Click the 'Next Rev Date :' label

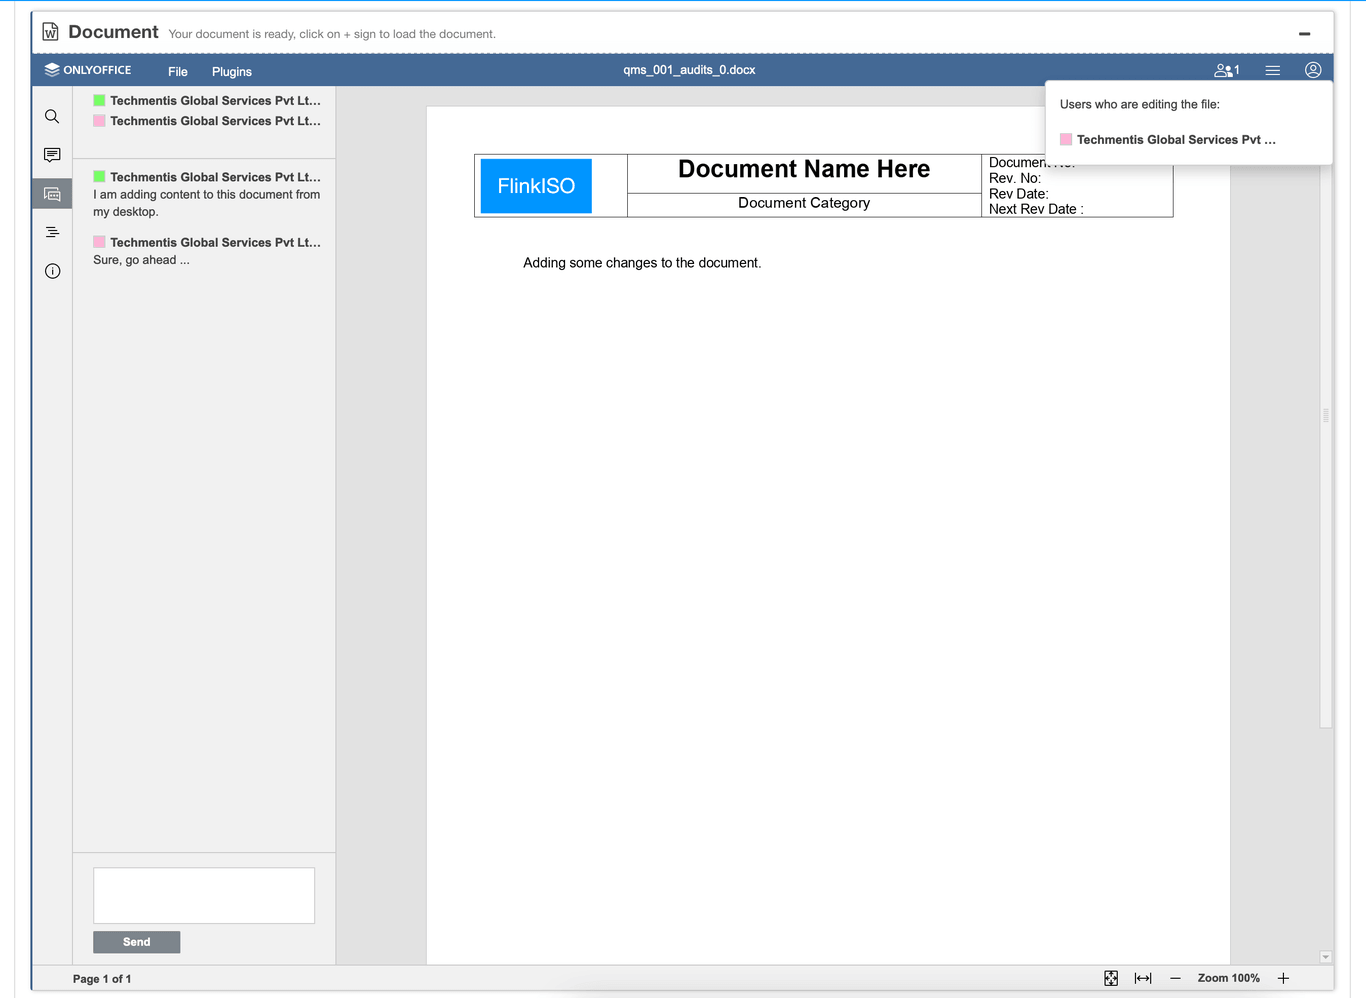[x=1036, y=209]
